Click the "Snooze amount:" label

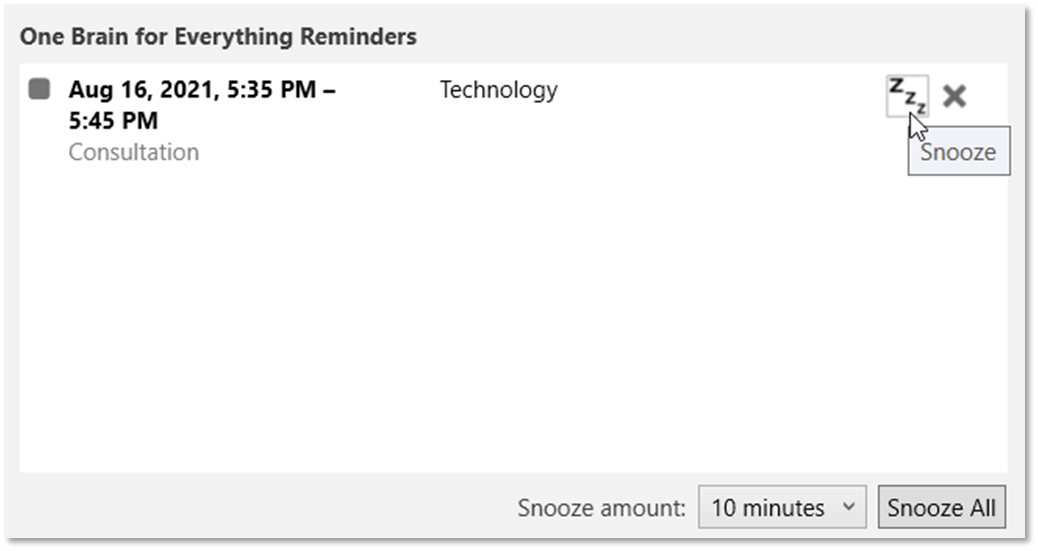pyautogui.click(x=602, y=508)
